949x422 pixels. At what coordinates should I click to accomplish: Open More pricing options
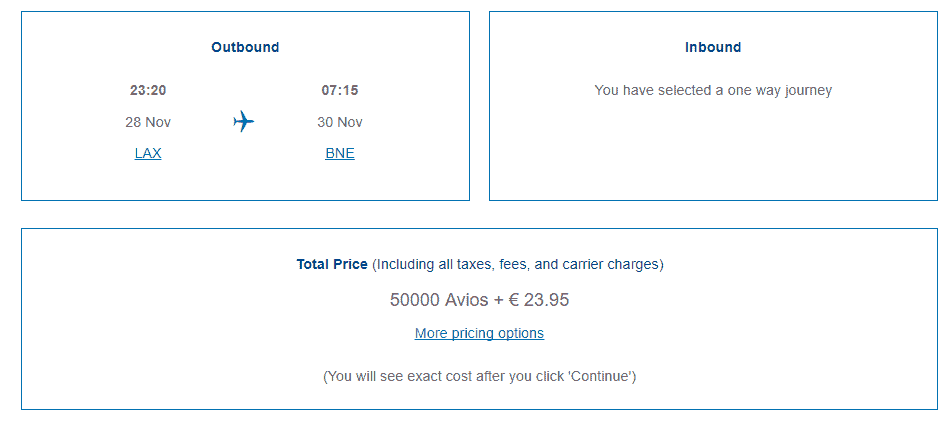(479, 333)
